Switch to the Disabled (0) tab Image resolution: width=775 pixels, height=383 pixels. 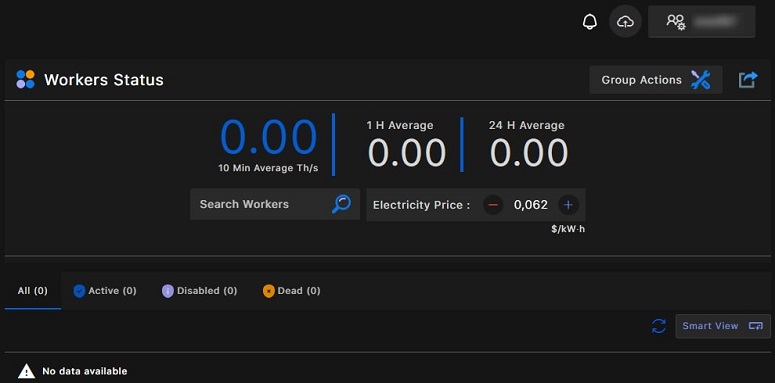coord(200,291)
